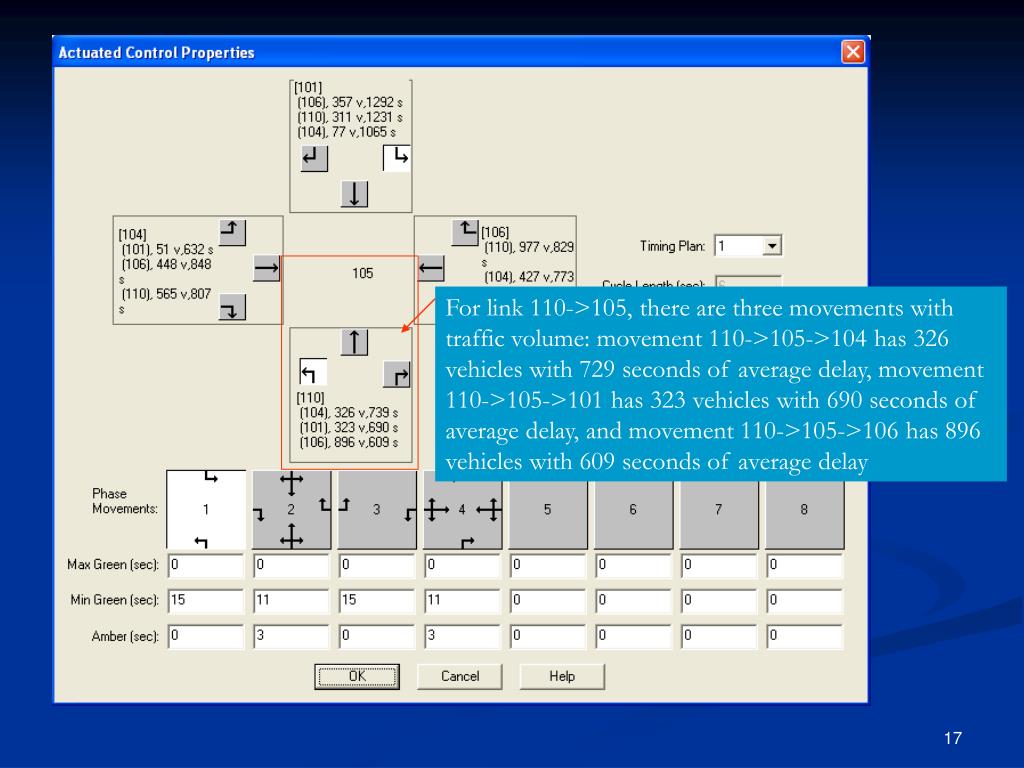Click Amber field for phase 8
The image size is (1024, 768).
[805, 637]
